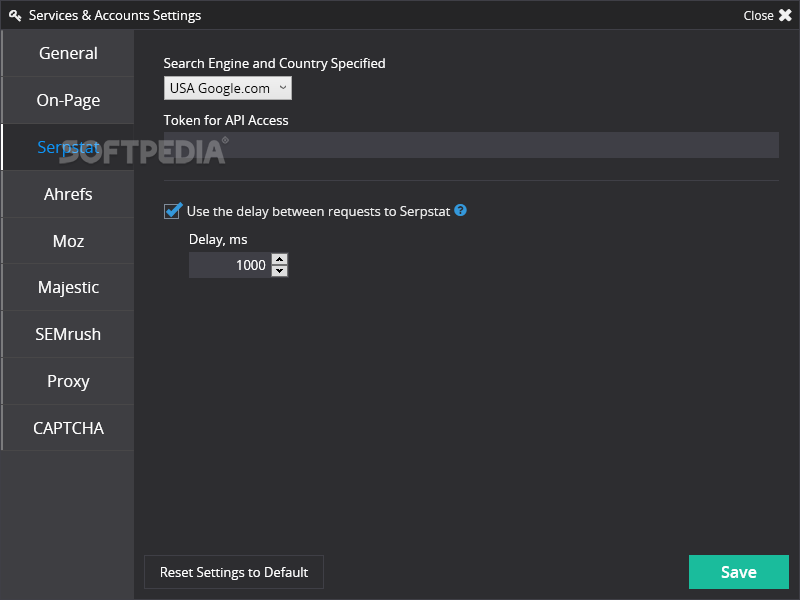
Task: Uncheck Use the delay between requests
Action: 172,211
